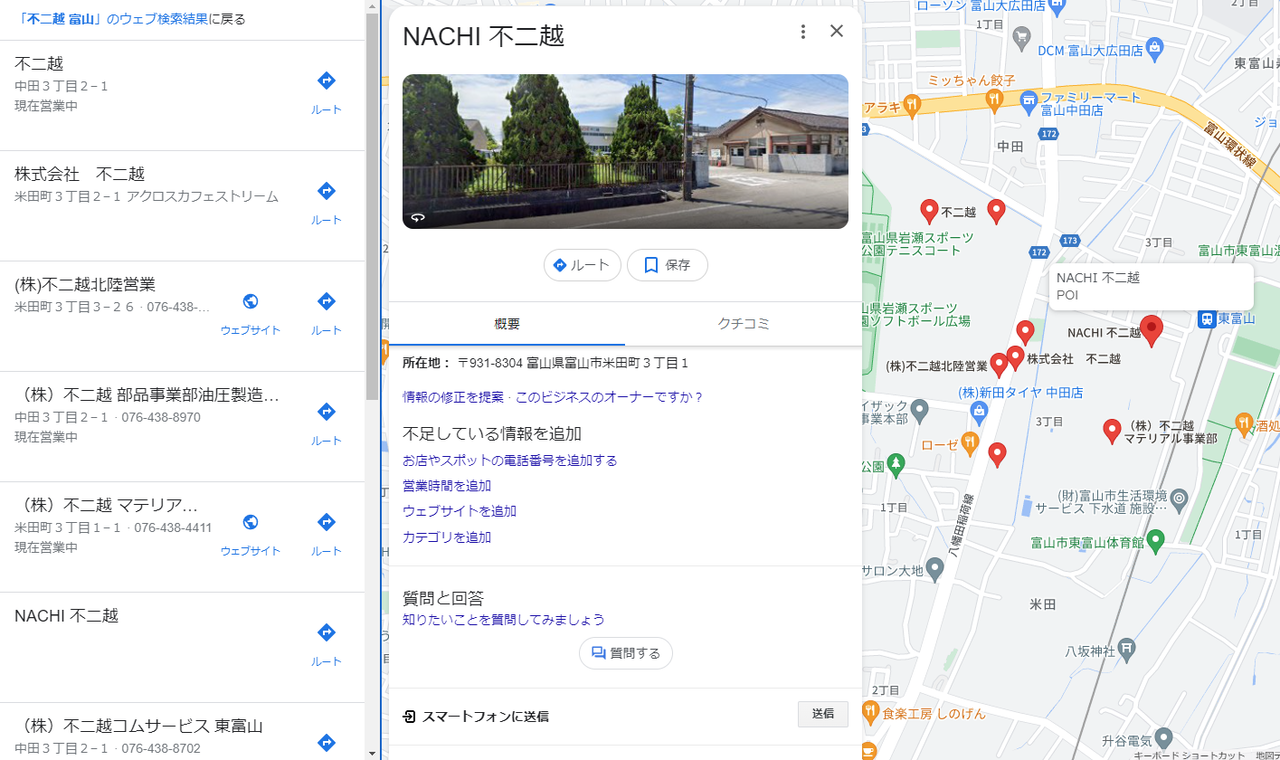Screen dimensions: 1280x760
Task: Click the results list scroll-up arrow
Action: (372, 6)
